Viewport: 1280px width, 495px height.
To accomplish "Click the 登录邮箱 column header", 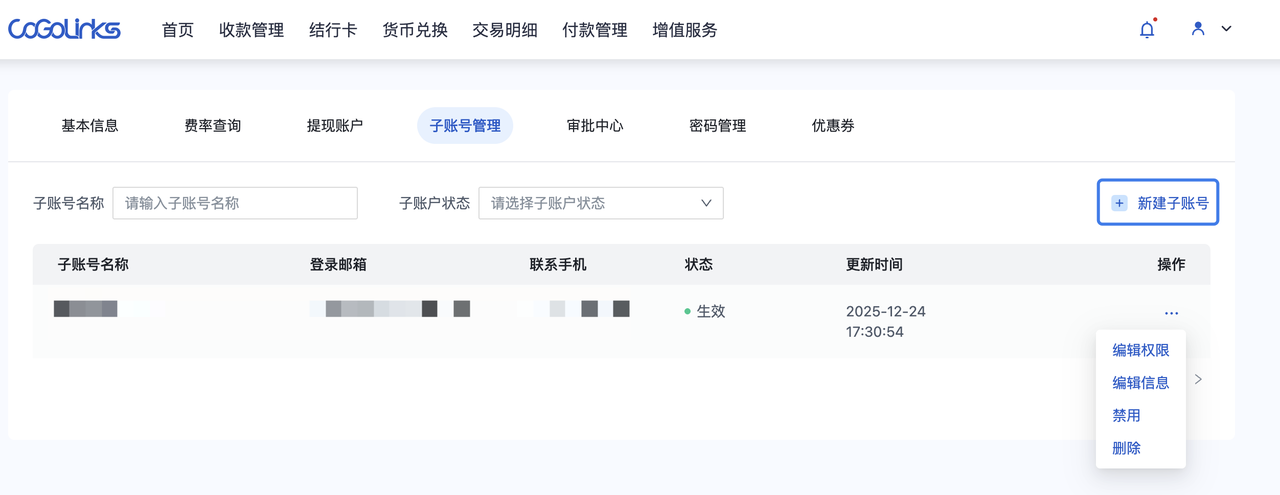I will pos(338,265).
